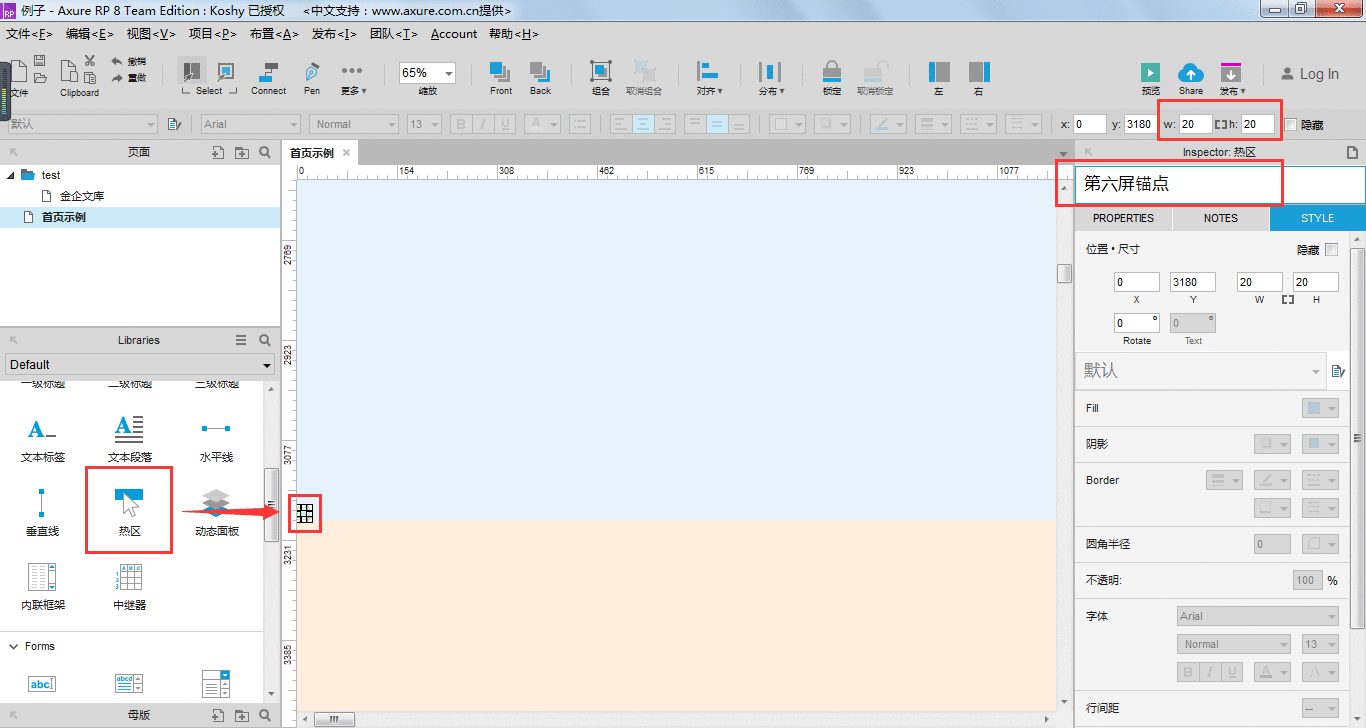Open the Account menu
The height and width of the screenshot is (728, 1366).
pos(454,34)
